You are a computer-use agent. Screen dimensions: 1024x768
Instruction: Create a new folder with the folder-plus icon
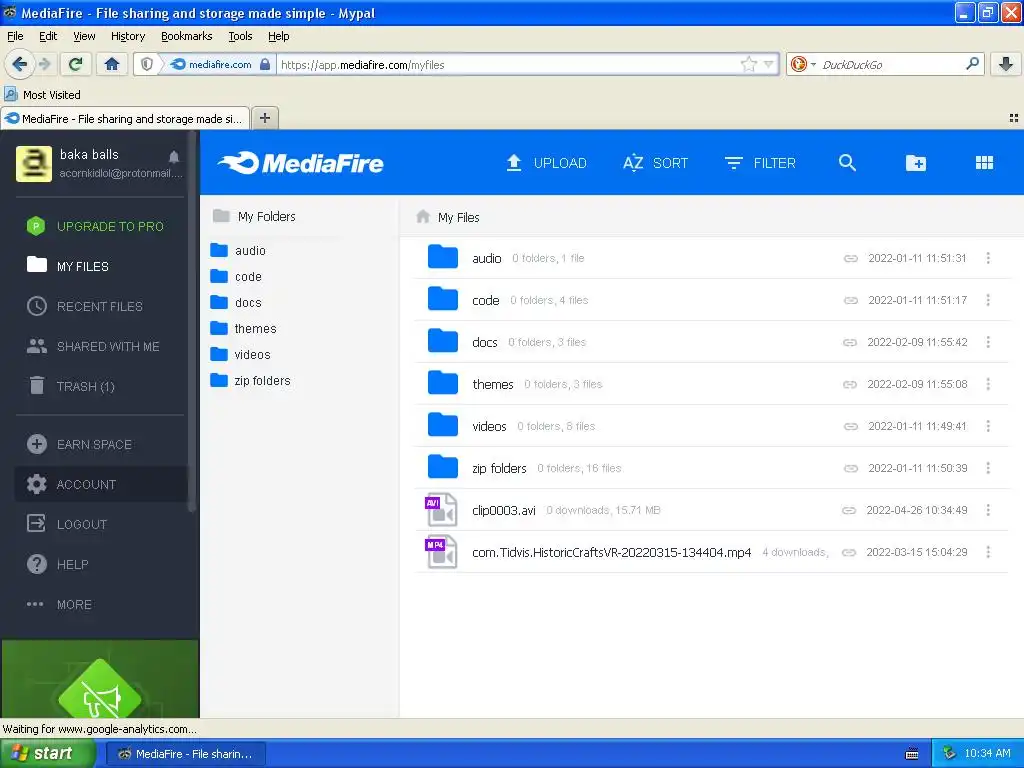pyautogui.click(x=916, y=163)
